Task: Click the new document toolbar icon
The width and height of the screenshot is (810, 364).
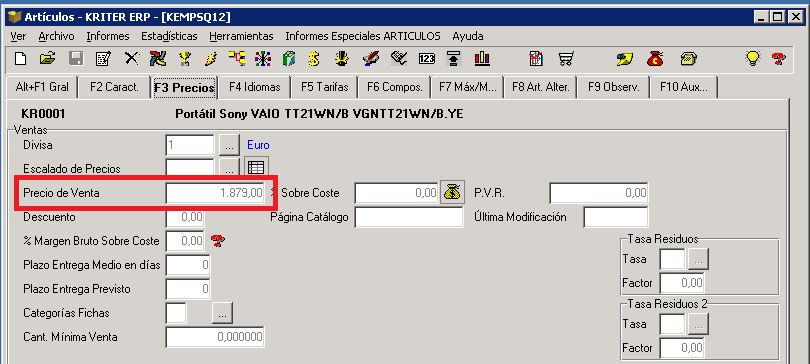Action: 21,58
